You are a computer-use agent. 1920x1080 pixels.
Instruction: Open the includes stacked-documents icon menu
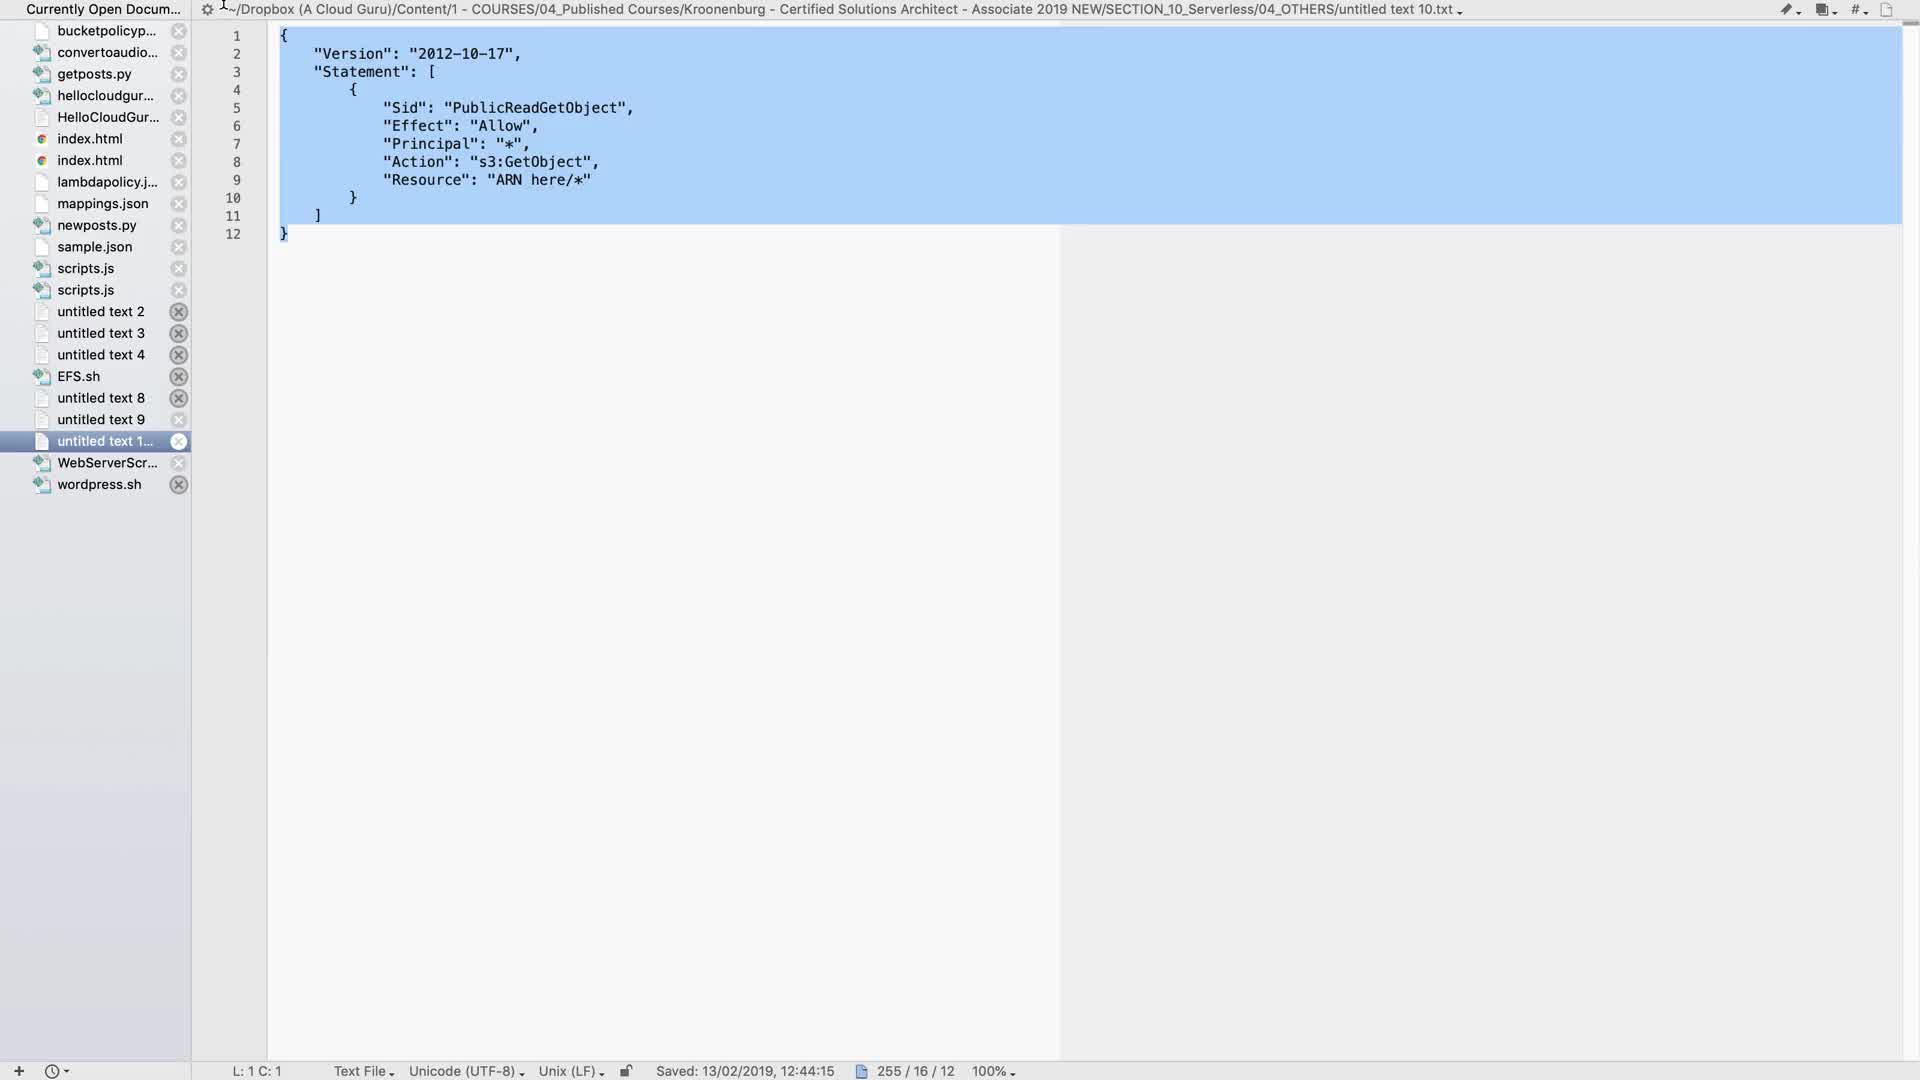[1823, 10]
